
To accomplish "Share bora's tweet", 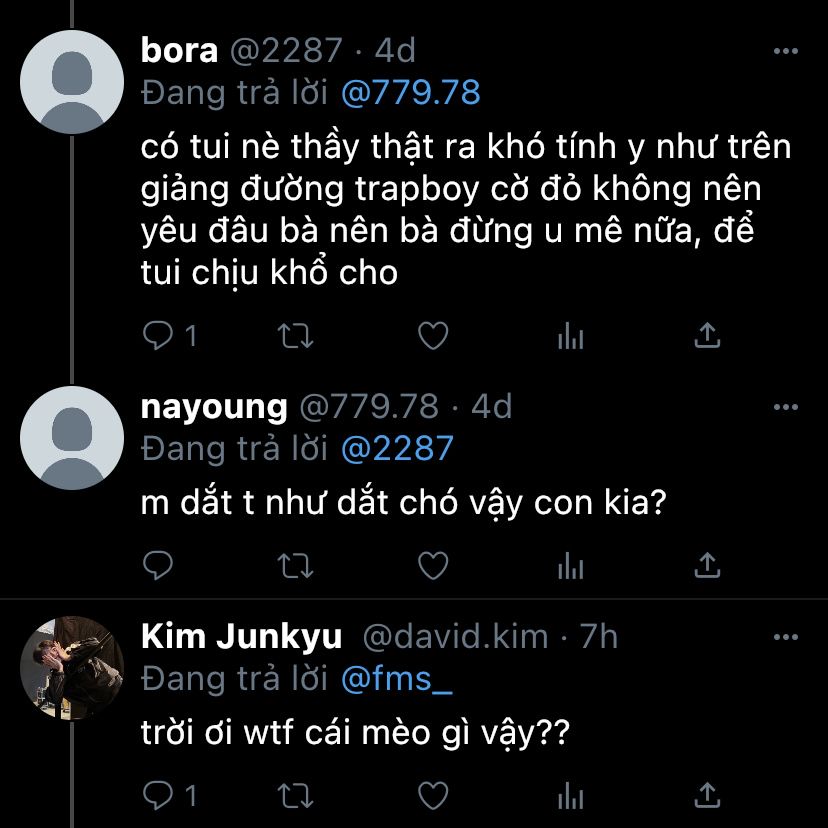I will (707, 337).
